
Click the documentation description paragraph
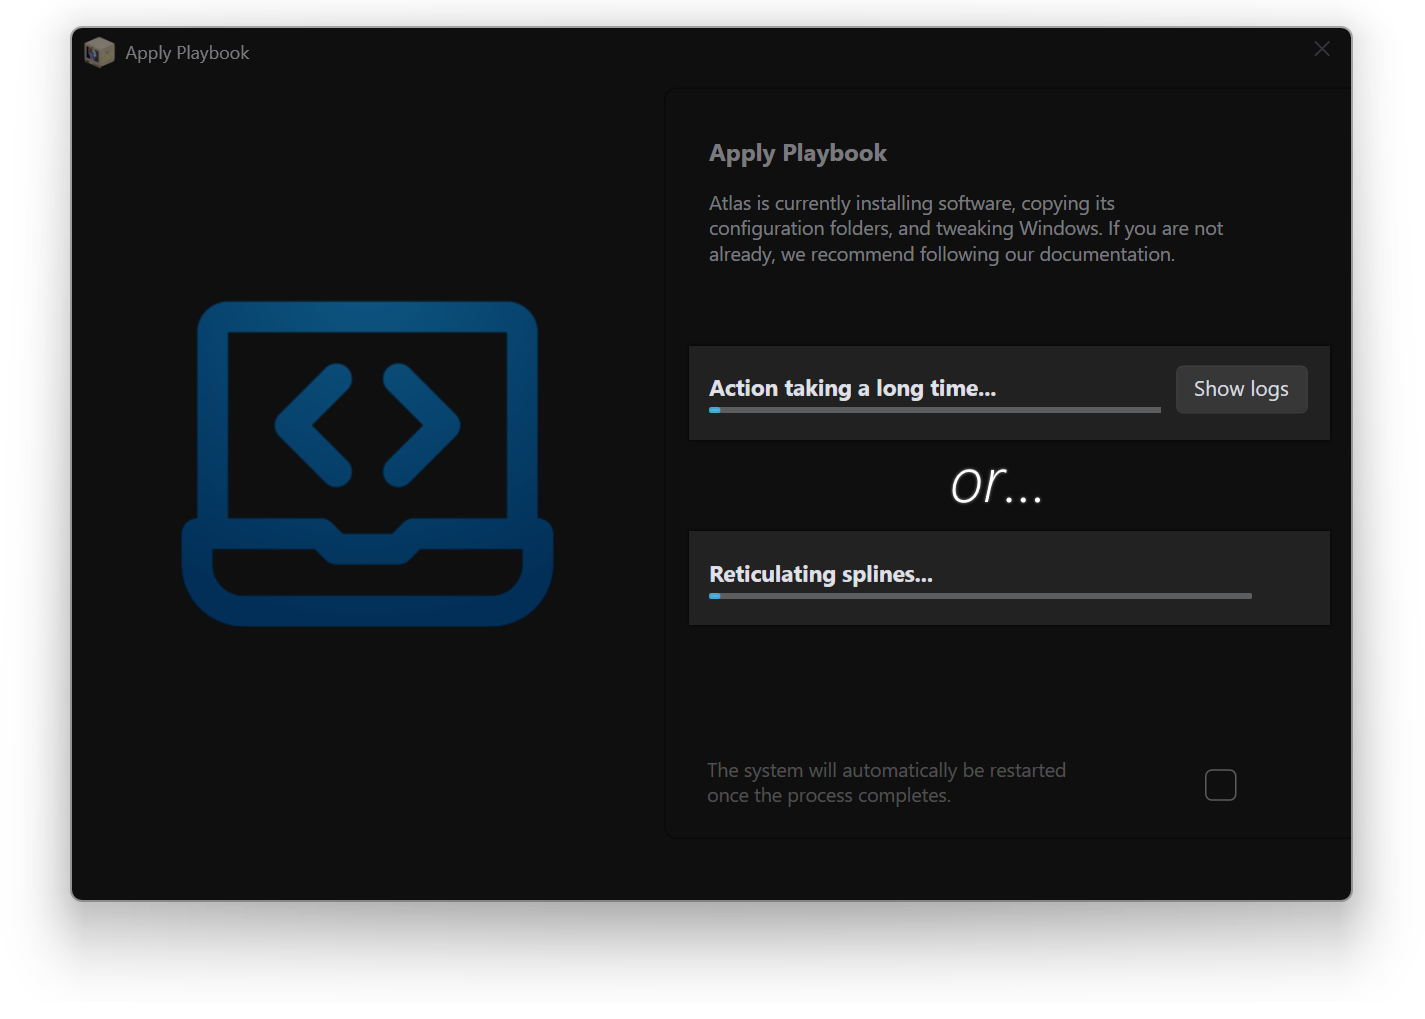point(964,228)
